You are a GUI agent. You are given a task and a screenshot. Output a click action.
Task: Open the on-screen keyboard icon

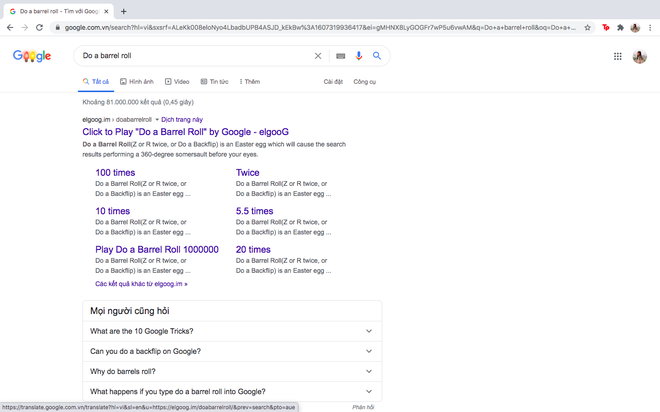coord(341,56)
